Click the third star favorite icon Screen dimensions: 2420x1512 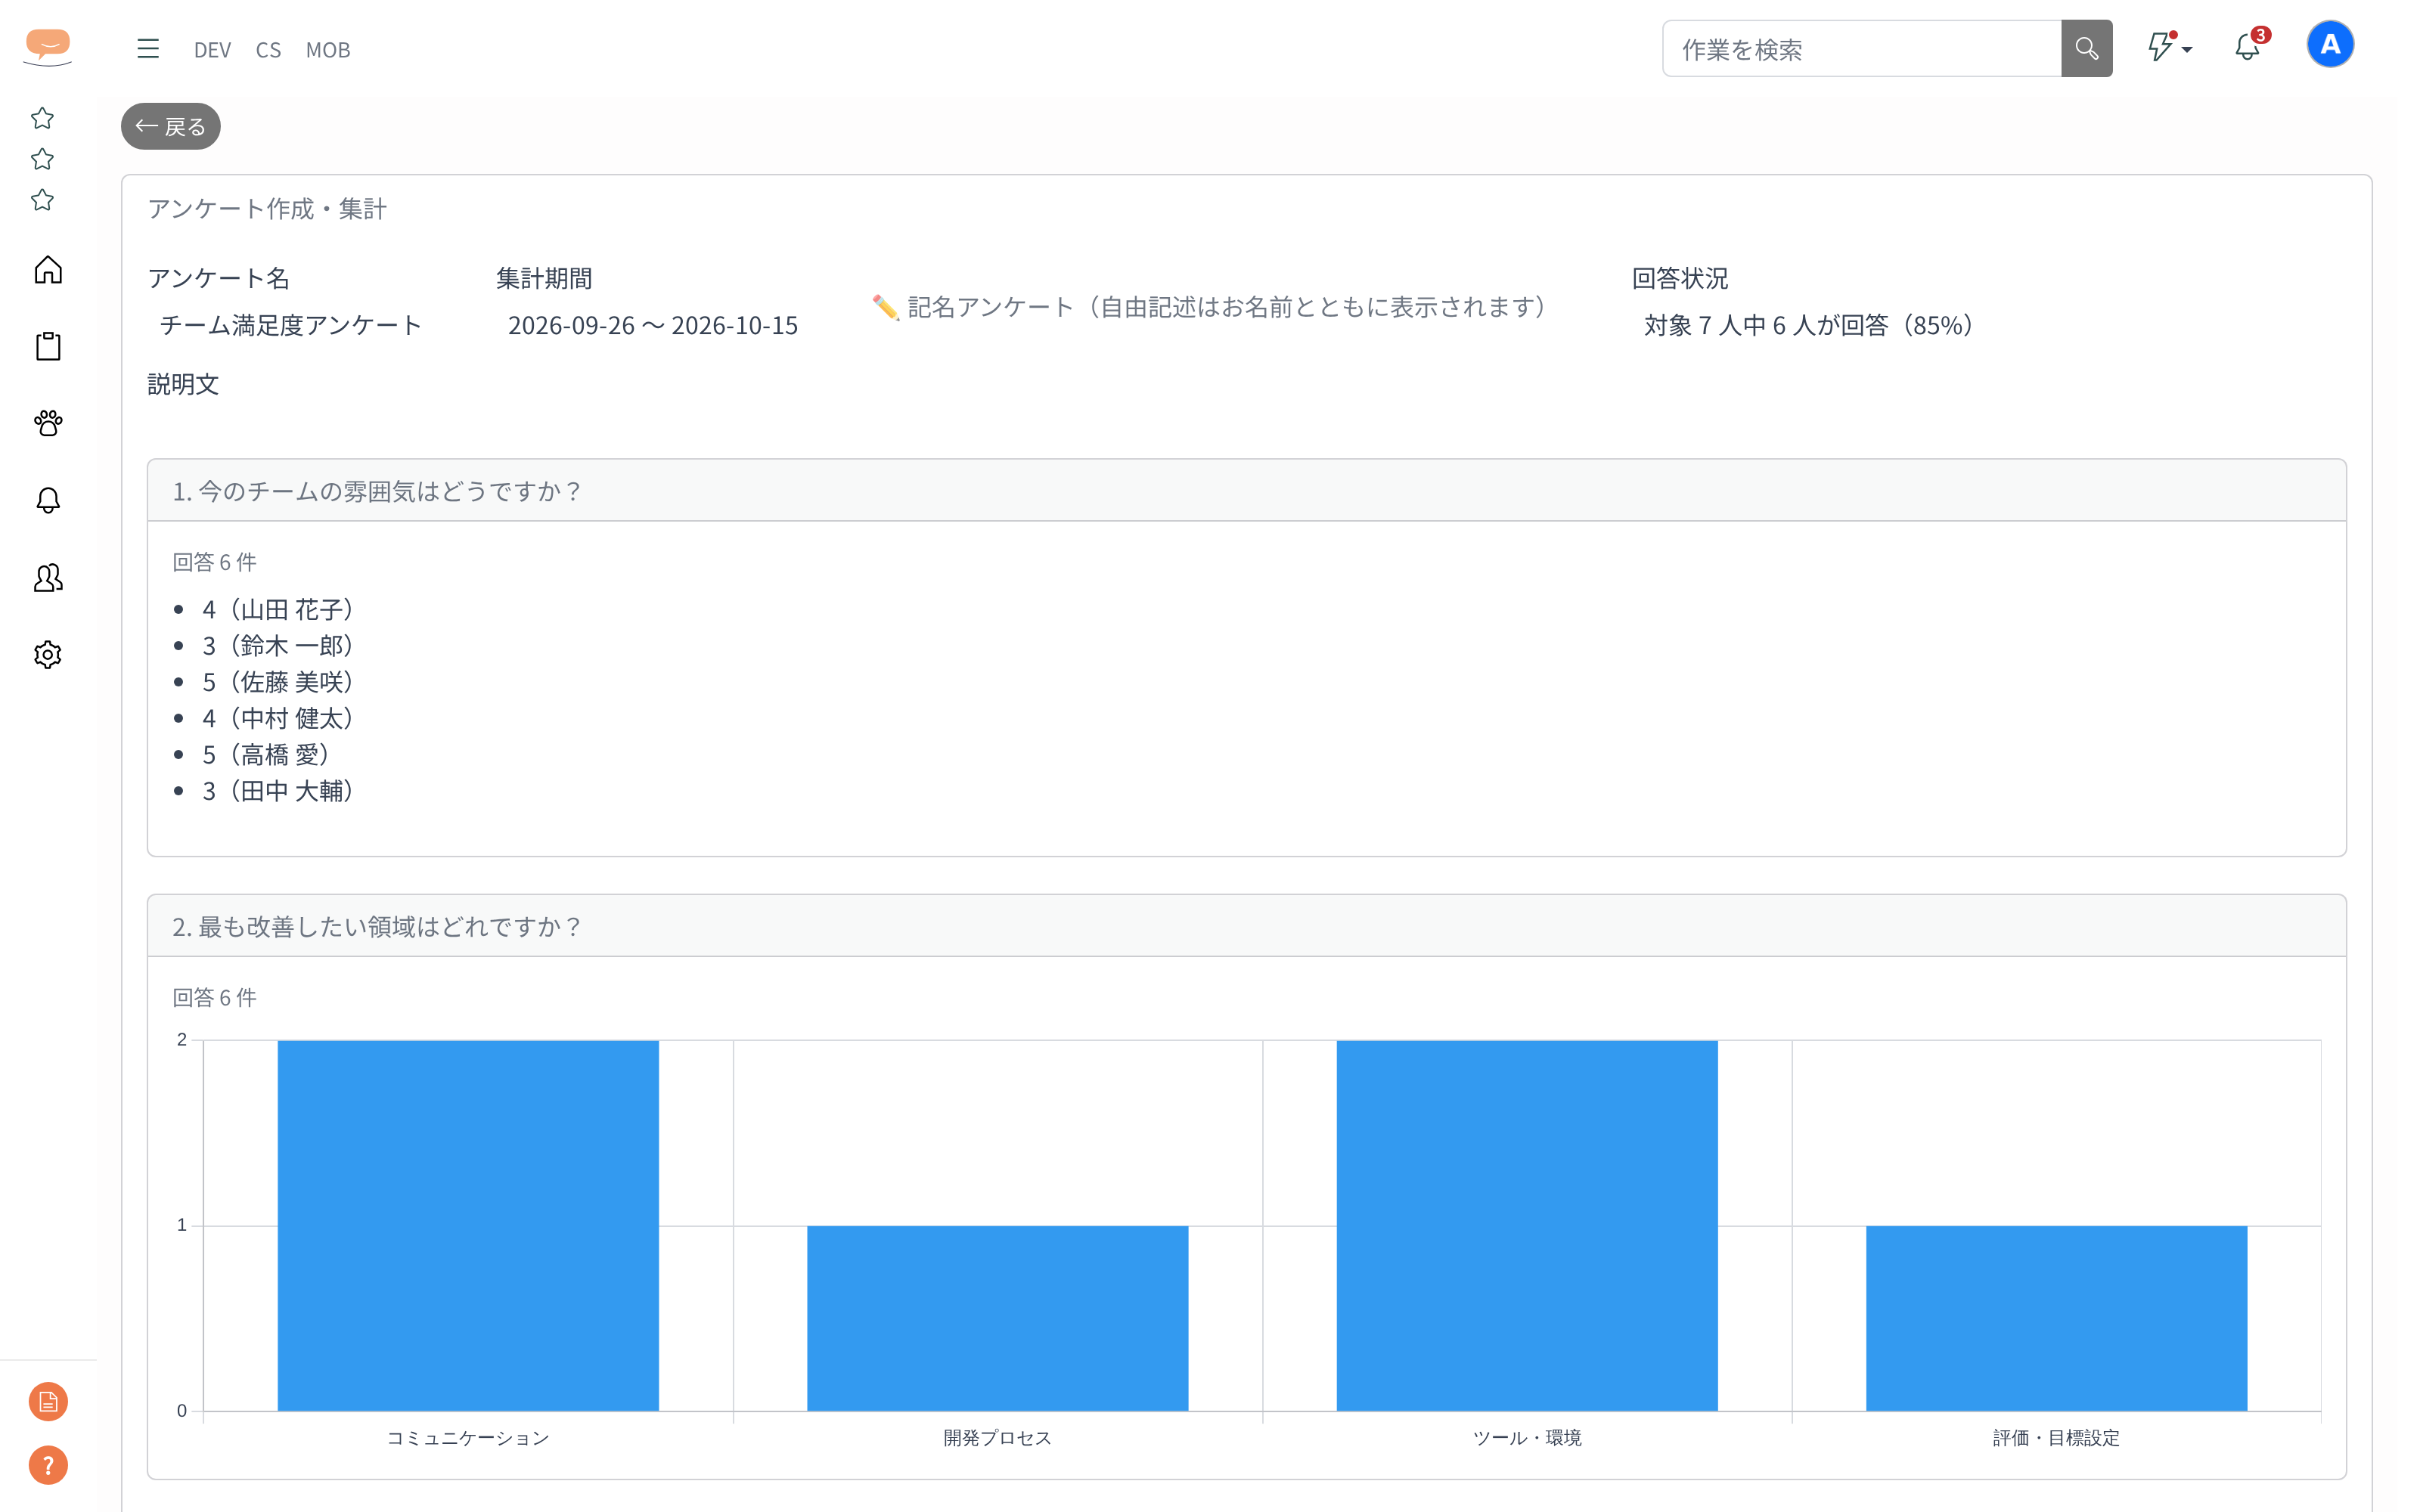[x=42, y=200]
